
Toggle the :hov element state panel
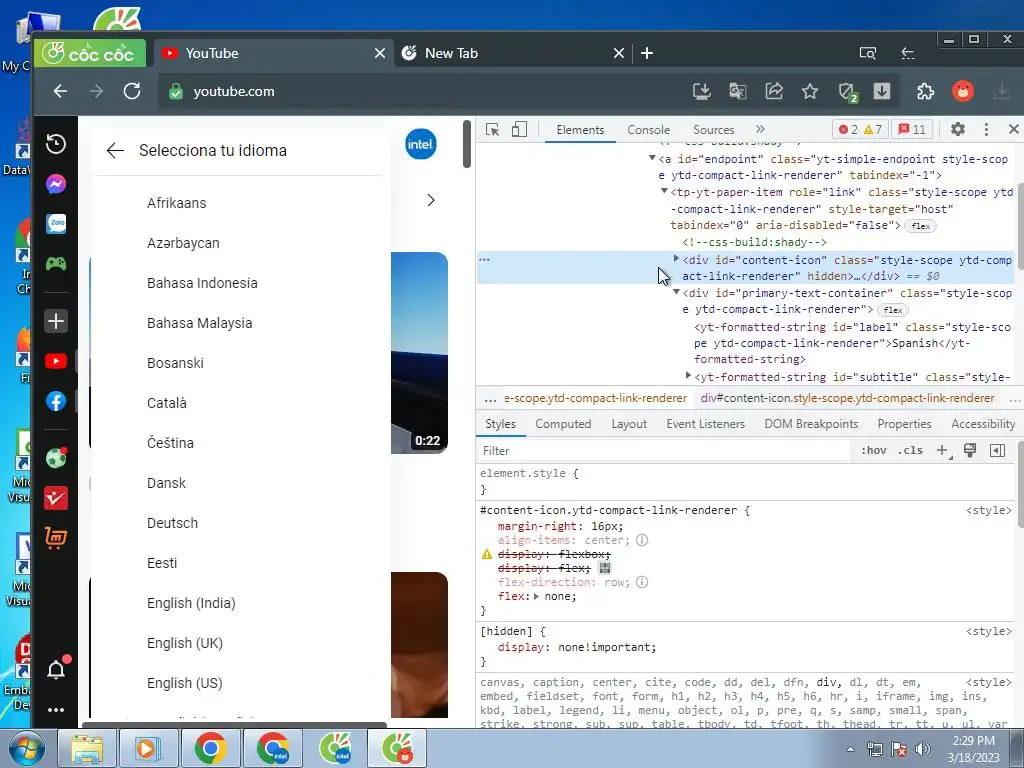[874, 451]
